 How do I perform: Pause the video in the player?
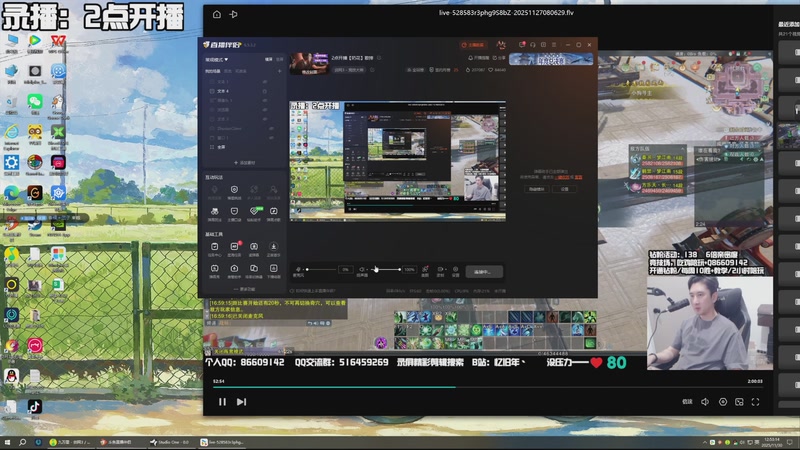(222, 402)
